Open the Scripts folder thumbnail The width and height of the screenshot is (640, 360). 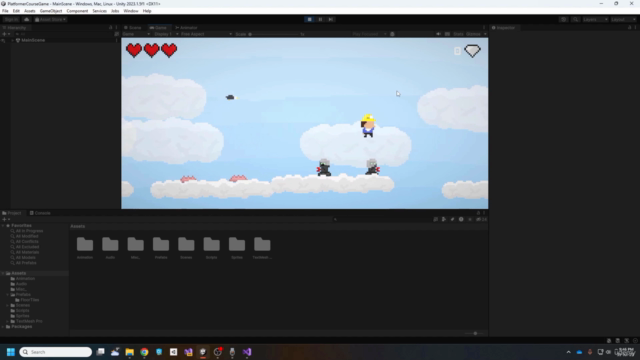pyautogui.click(x=211, y=245)
